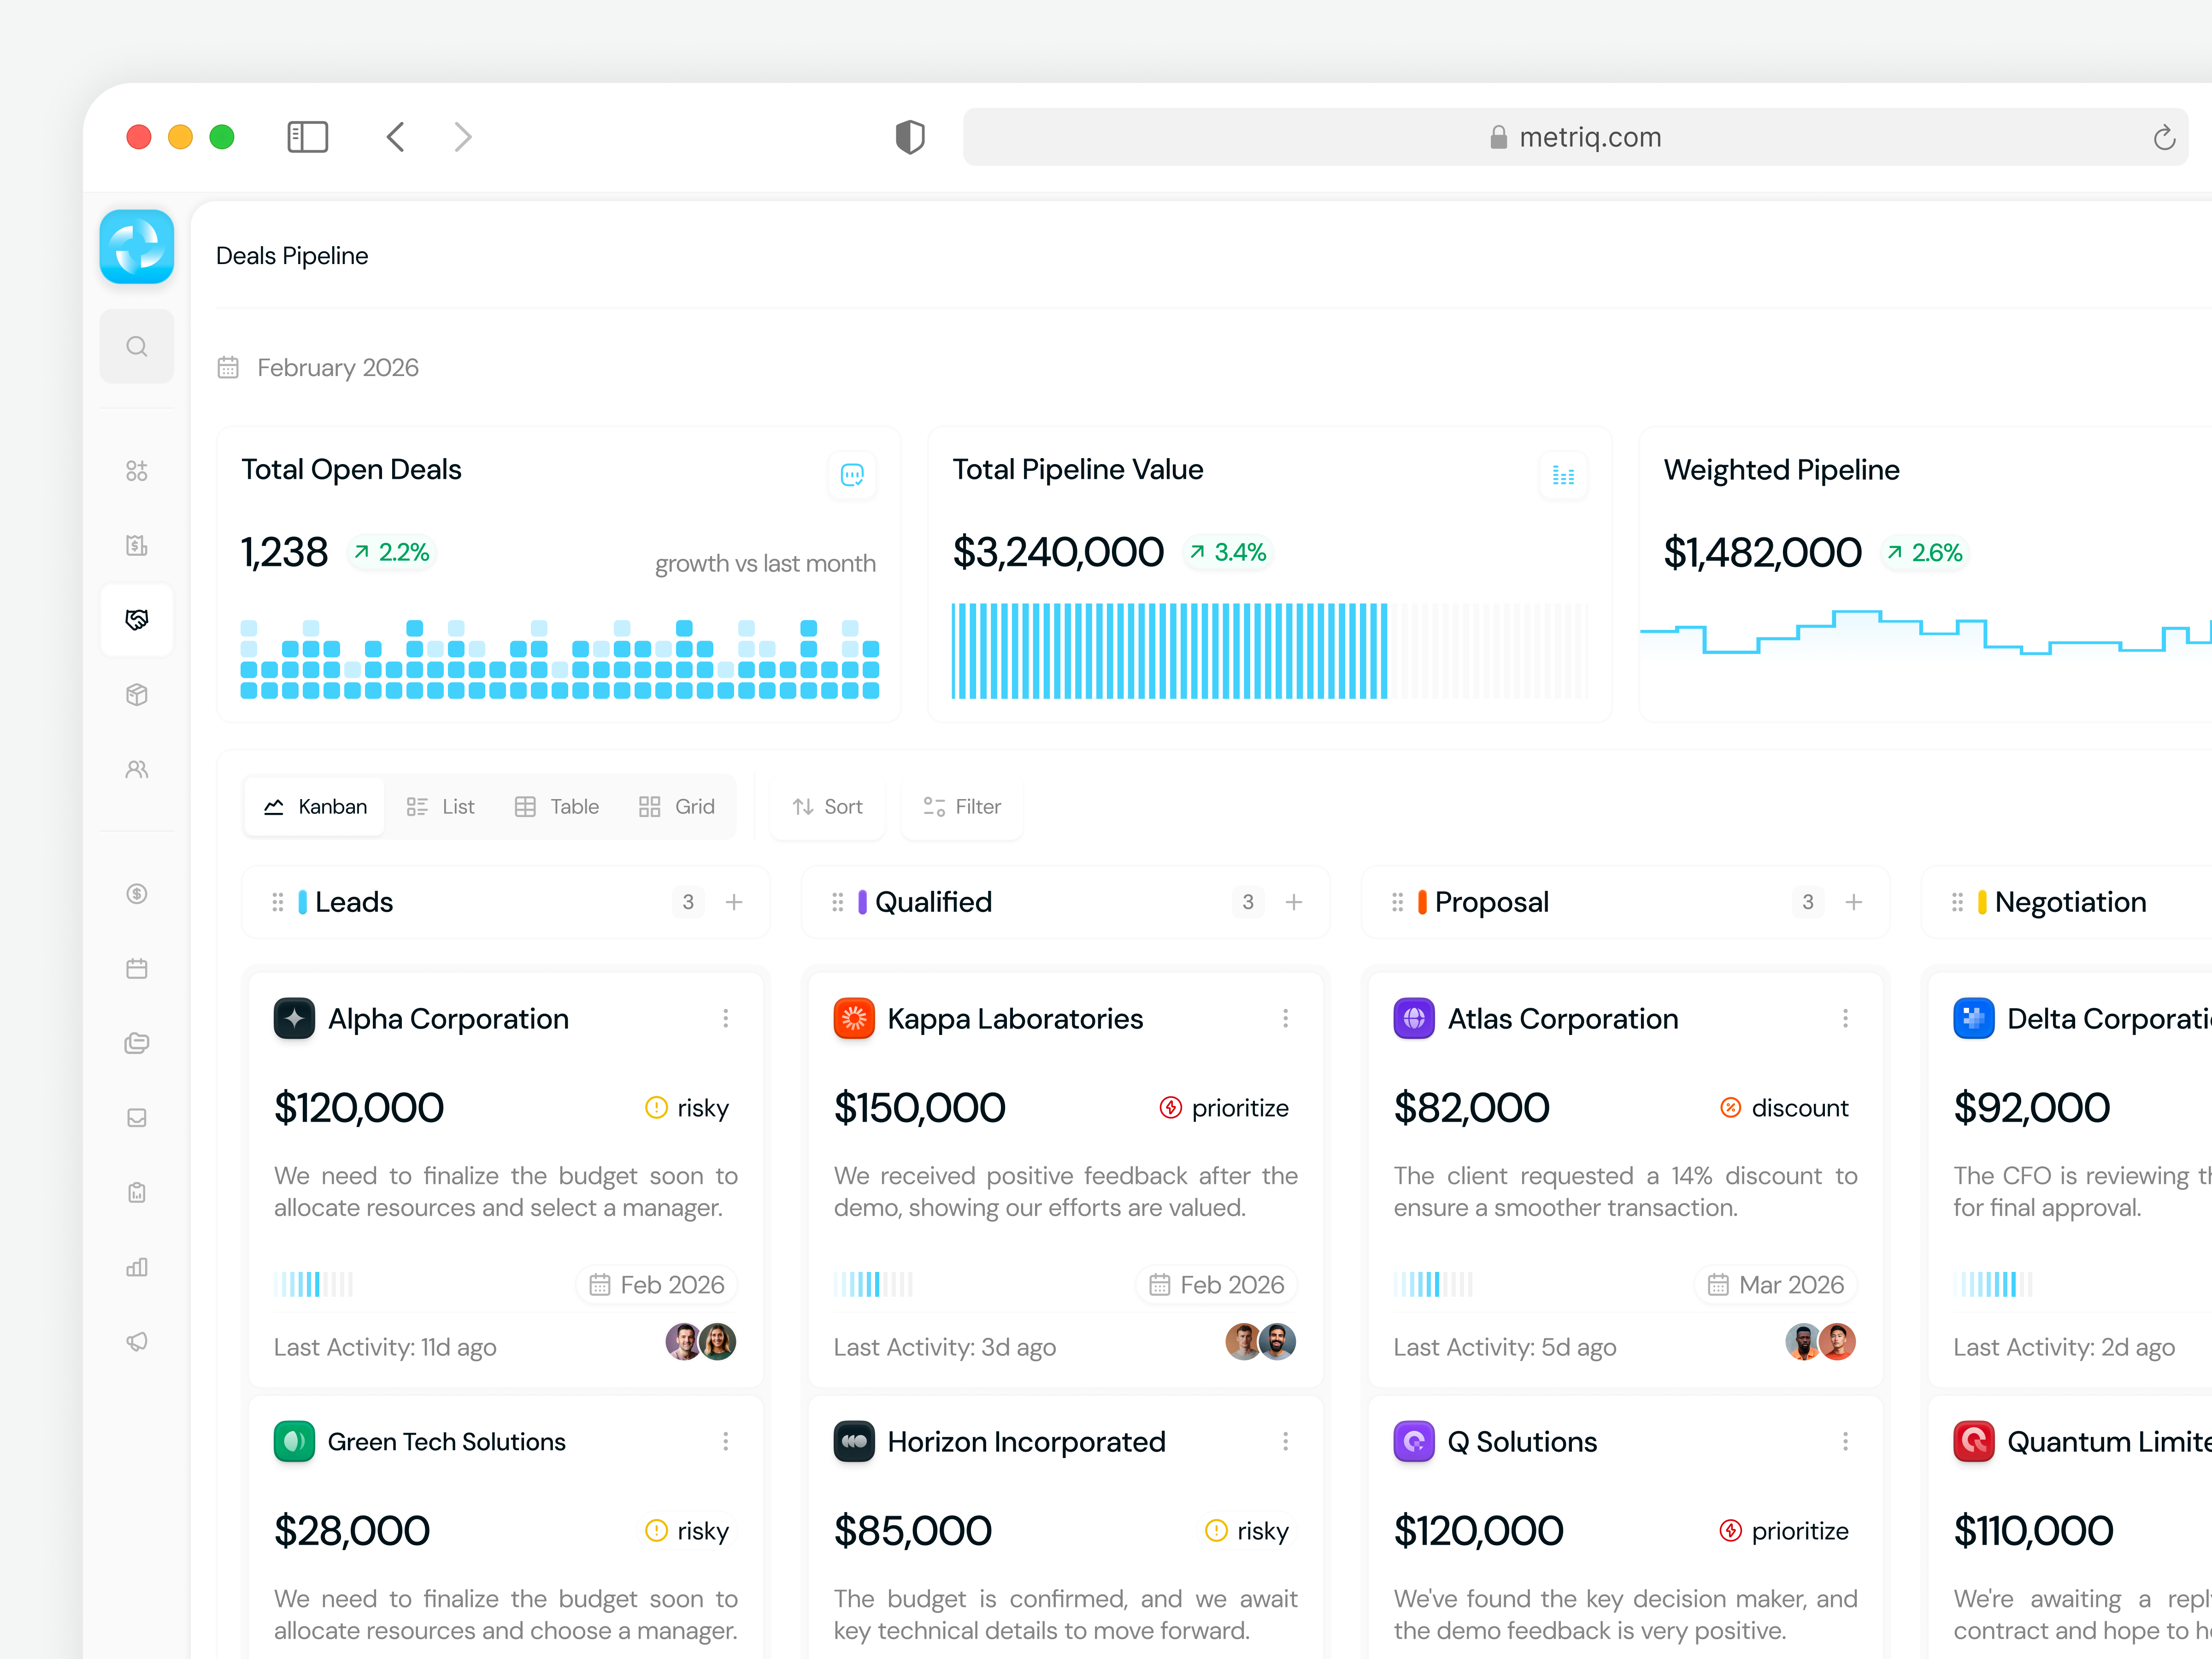Click Kappa Laboratories progress bar
This screenshot has height=1659, width=2212.
pos(874,1285)
